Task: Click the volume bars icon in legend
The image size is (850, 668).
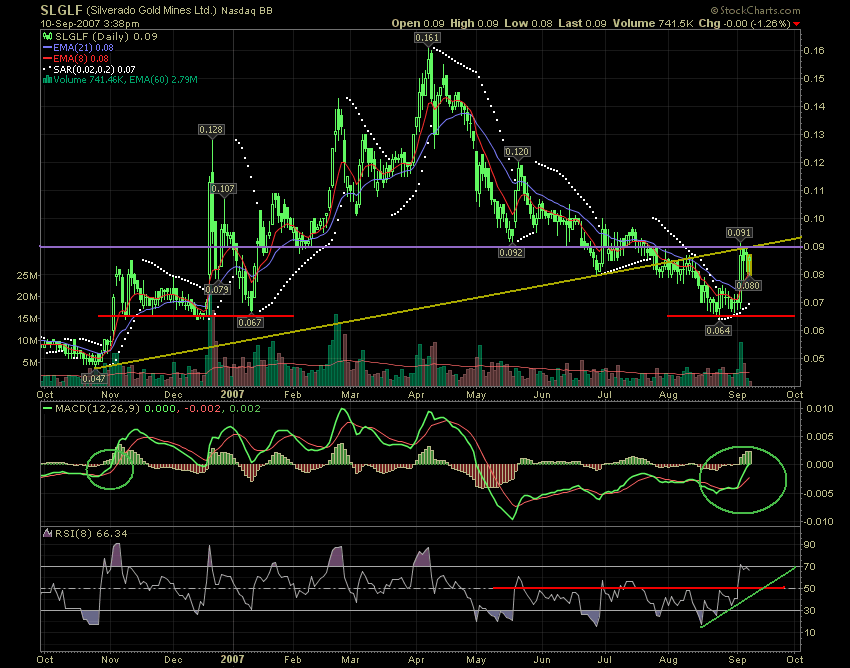Action: click(x=47, y=80)
